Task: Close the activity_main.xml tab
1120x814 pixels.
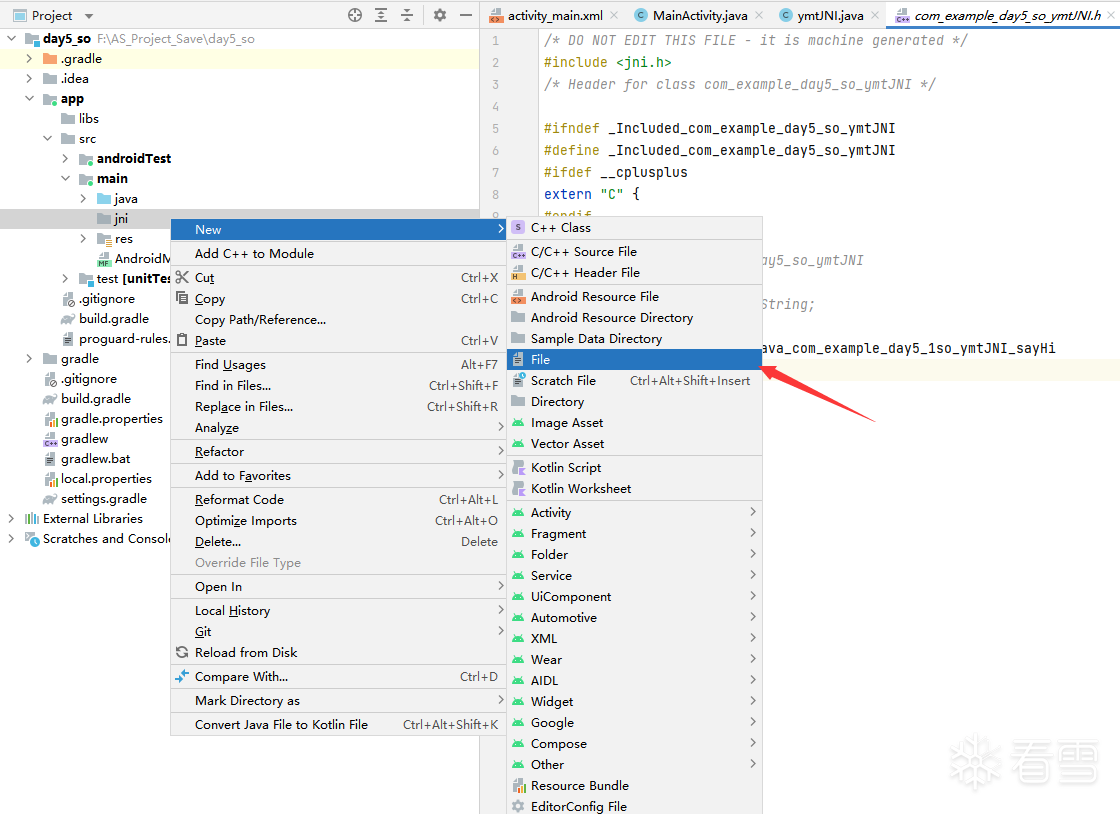Action: point(614,15)
